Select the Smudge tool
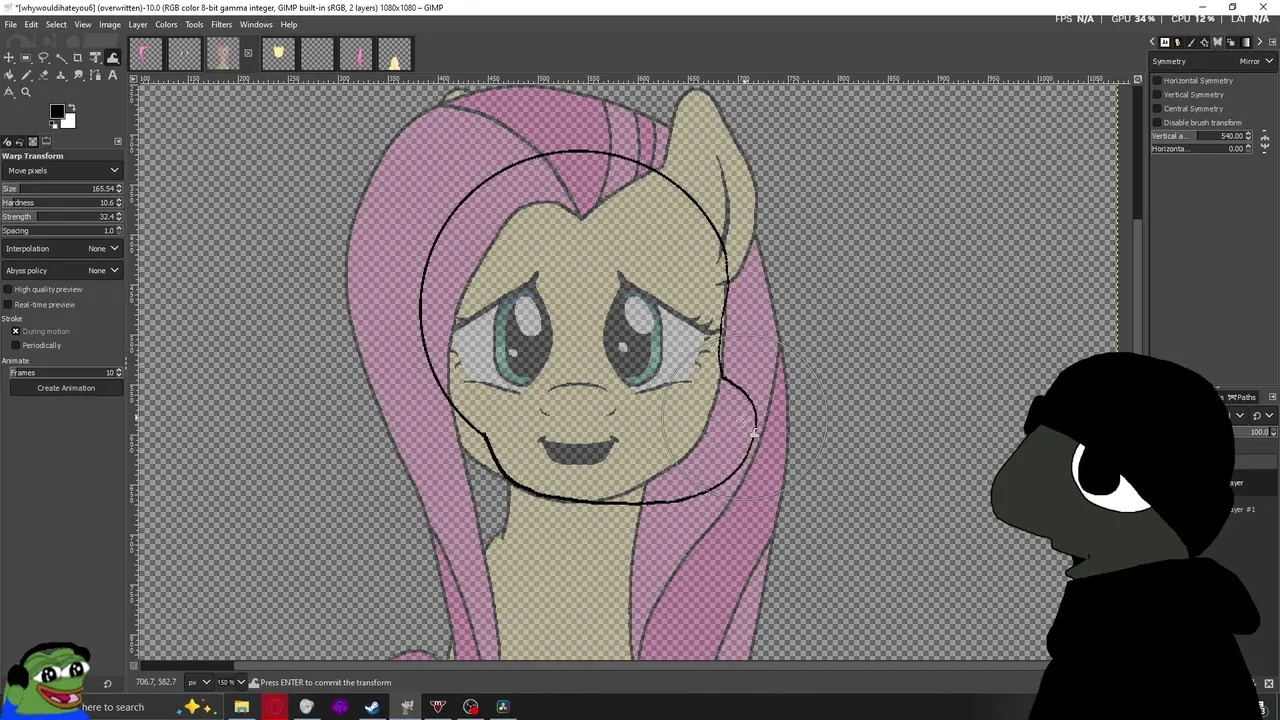Image resolution: width=1280 pixels, height=720 pixels. 78,75
